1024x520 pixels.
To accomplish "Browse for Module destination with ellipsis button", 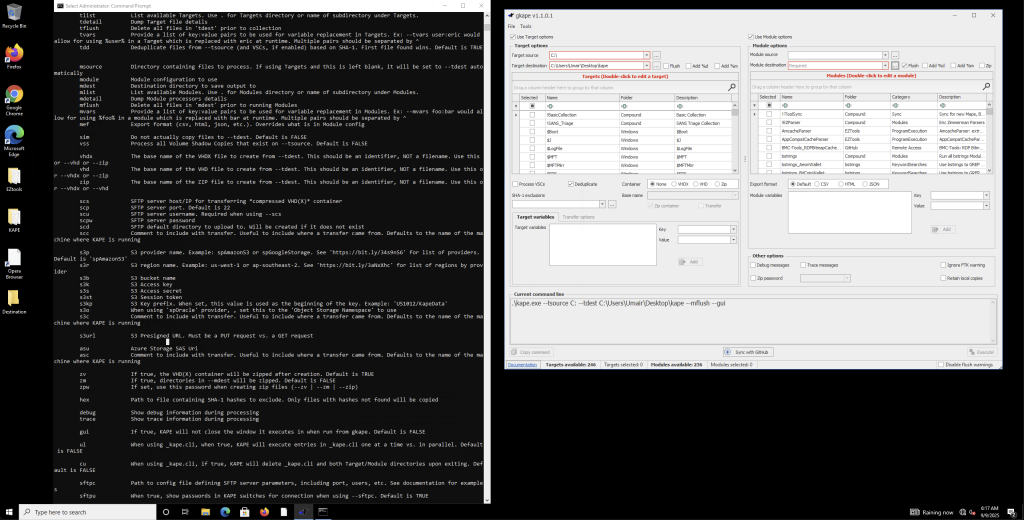I will tap(895, 66).
